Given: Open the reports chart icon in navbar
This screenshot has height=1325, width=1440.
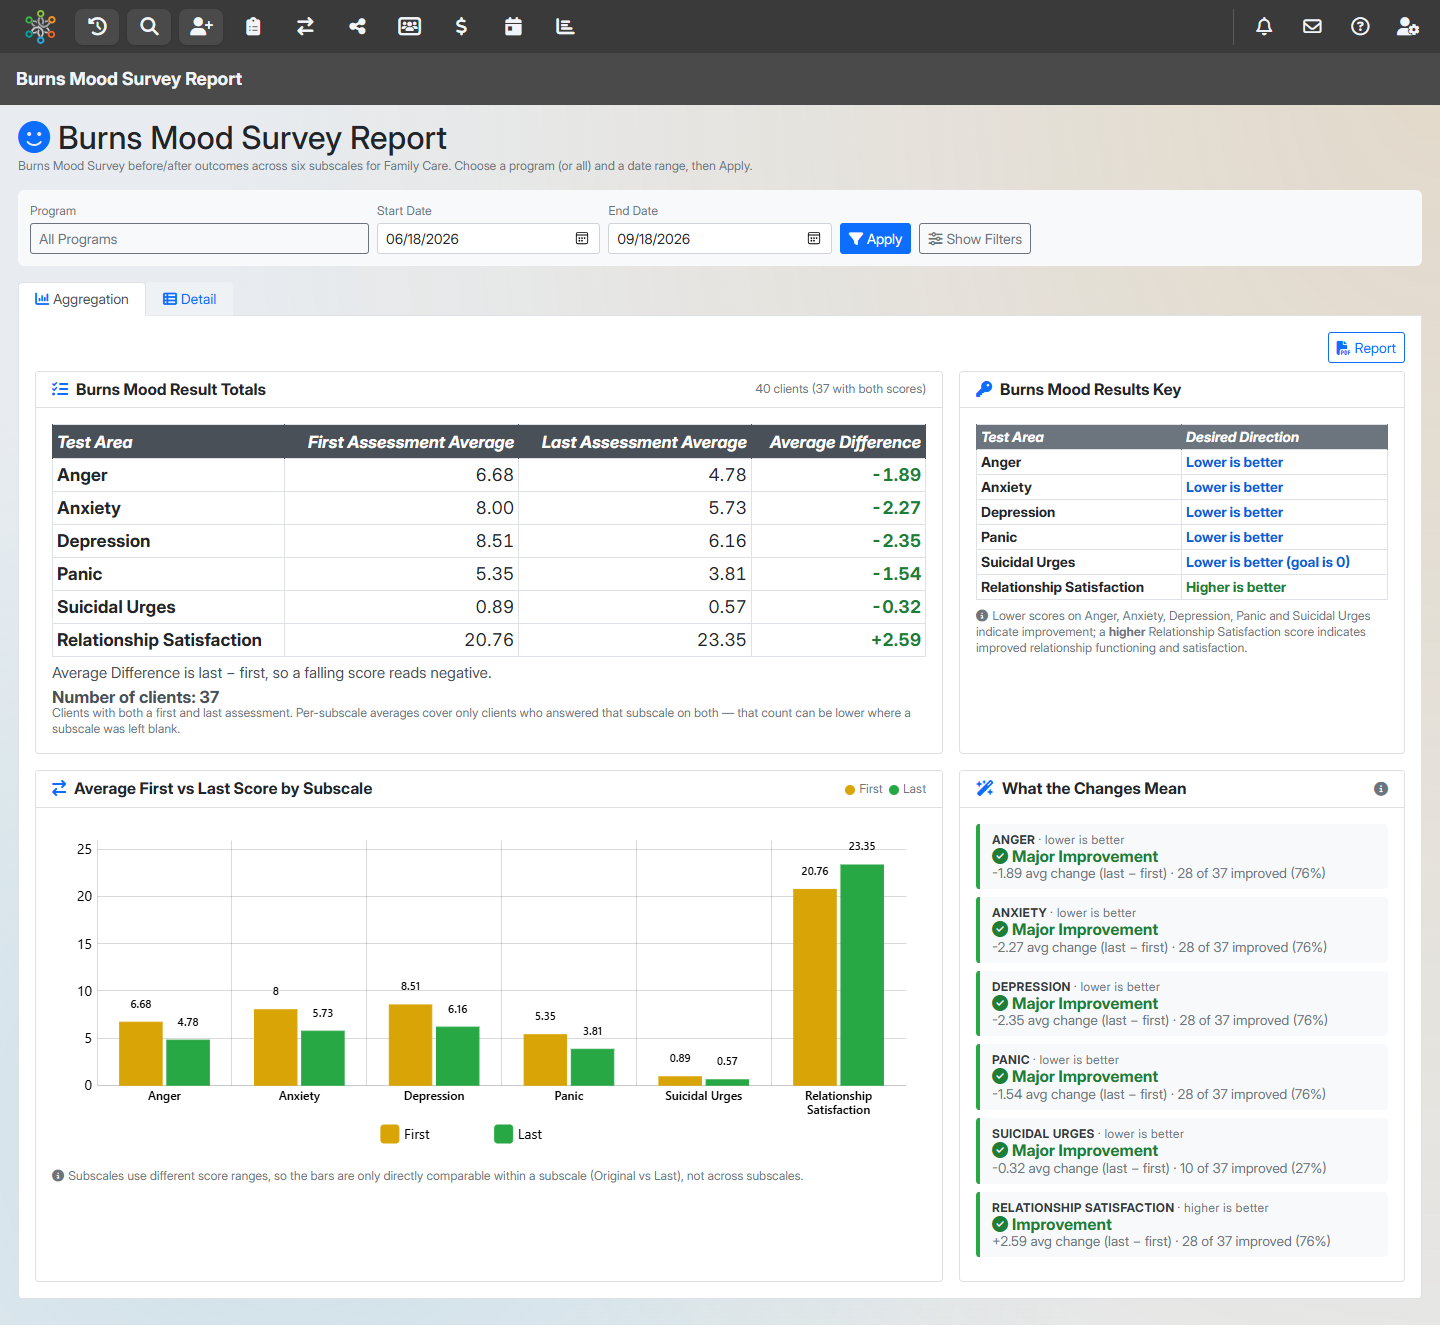Looking at the screenshot, I should click(565, 26).
